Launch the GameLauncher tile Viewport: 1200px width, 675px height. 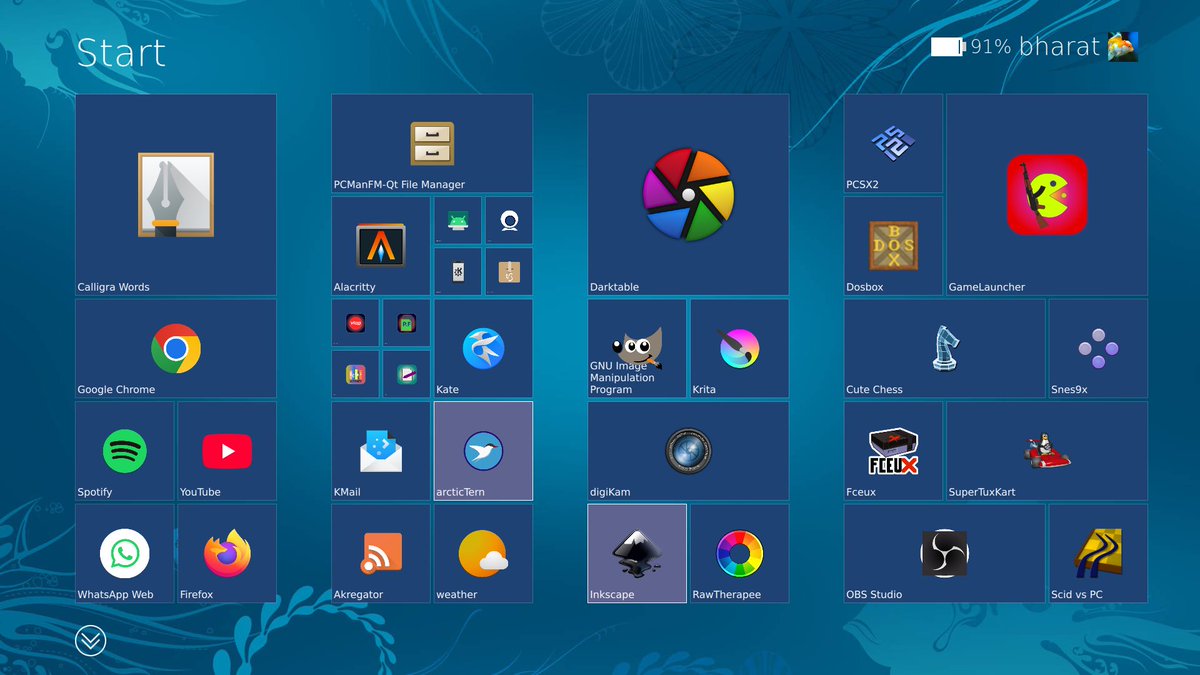1047,195
